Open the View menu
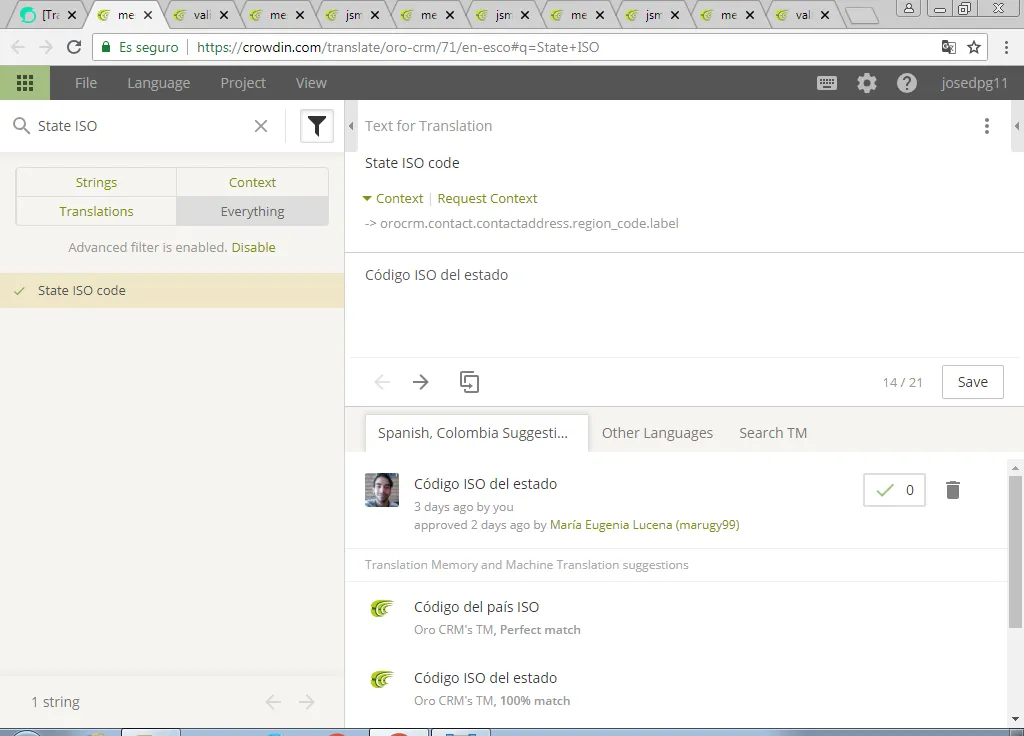 (311, 83)
